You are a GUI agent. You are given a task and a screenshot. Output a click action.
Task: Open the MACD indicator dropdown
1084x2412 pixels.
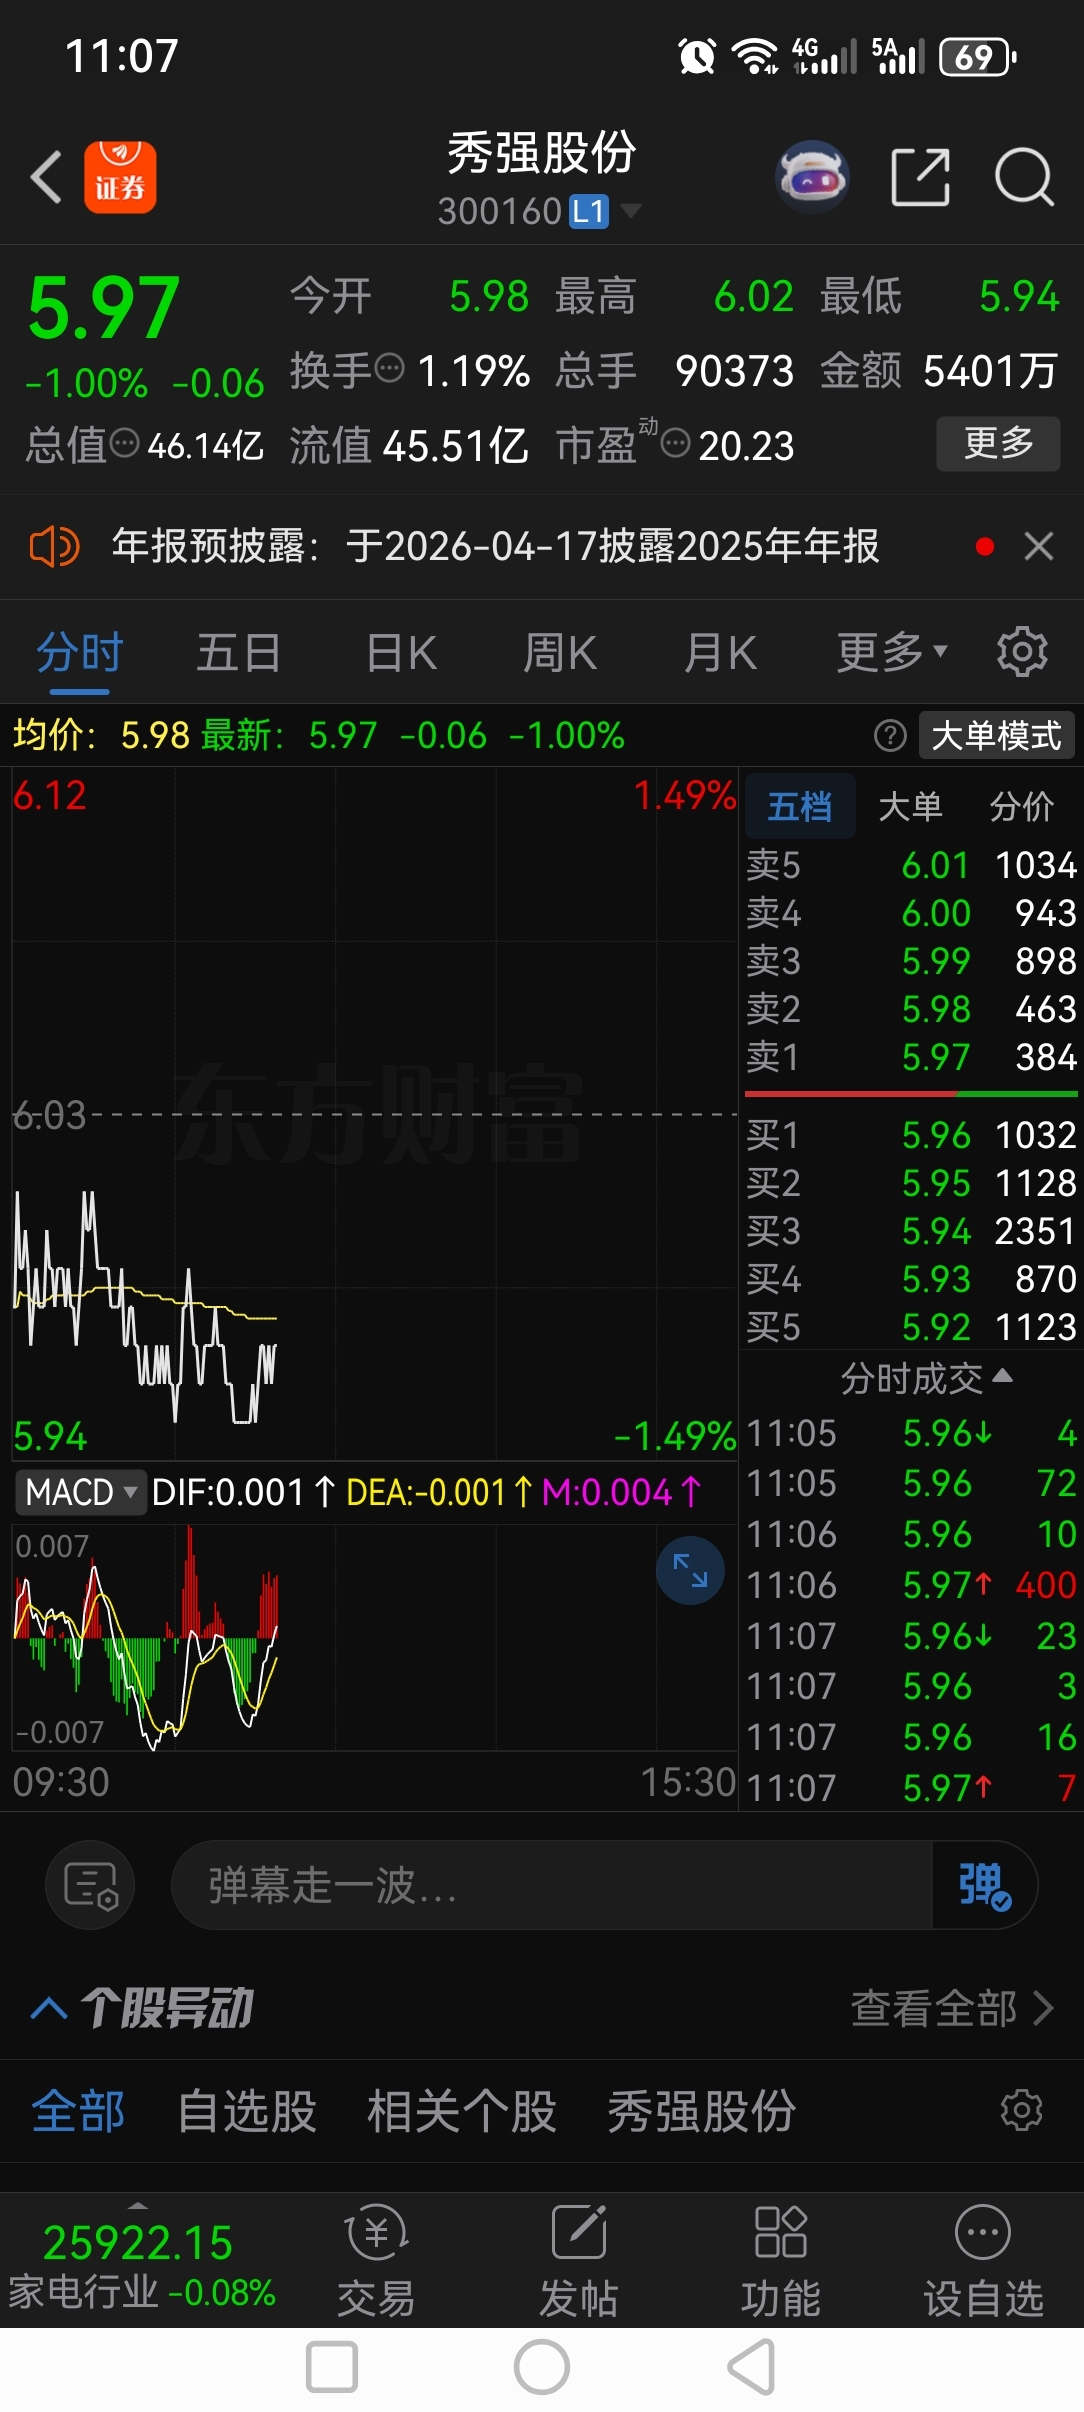click(x=81, y=1492)
